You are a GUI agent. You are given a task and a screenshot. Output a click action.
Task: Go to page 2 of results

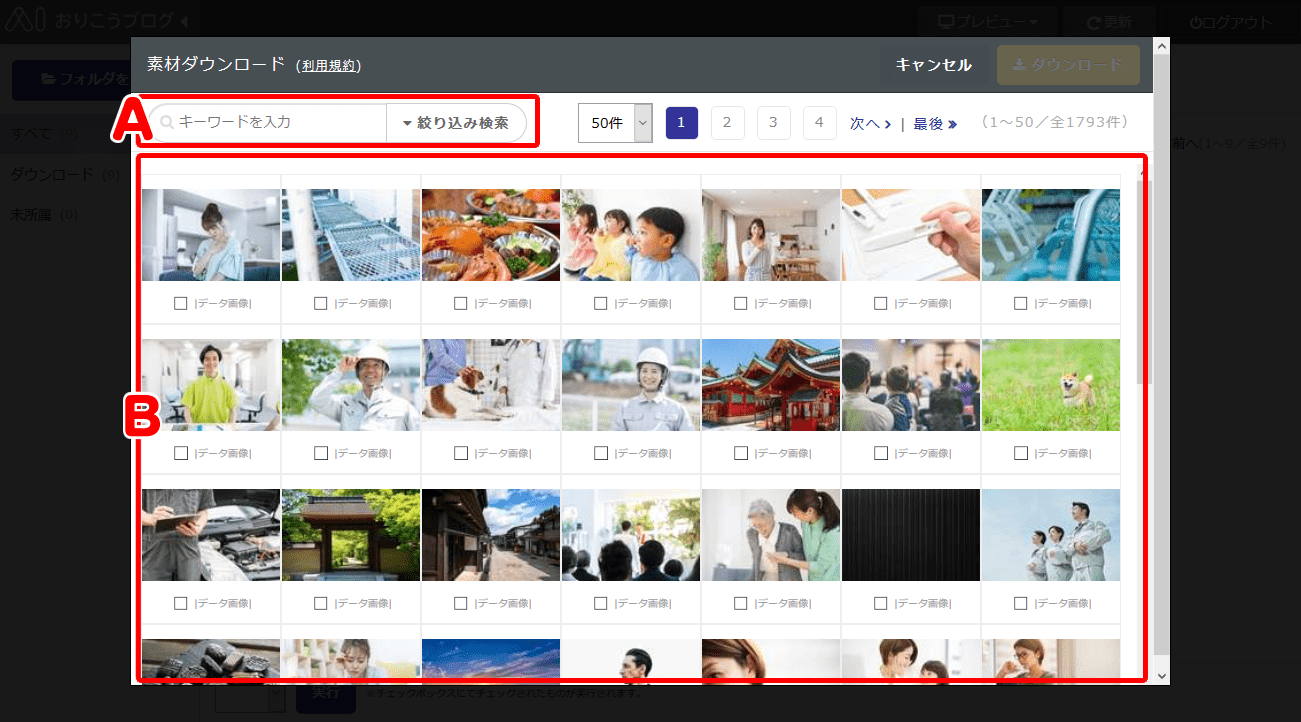[x=727, y=123]
